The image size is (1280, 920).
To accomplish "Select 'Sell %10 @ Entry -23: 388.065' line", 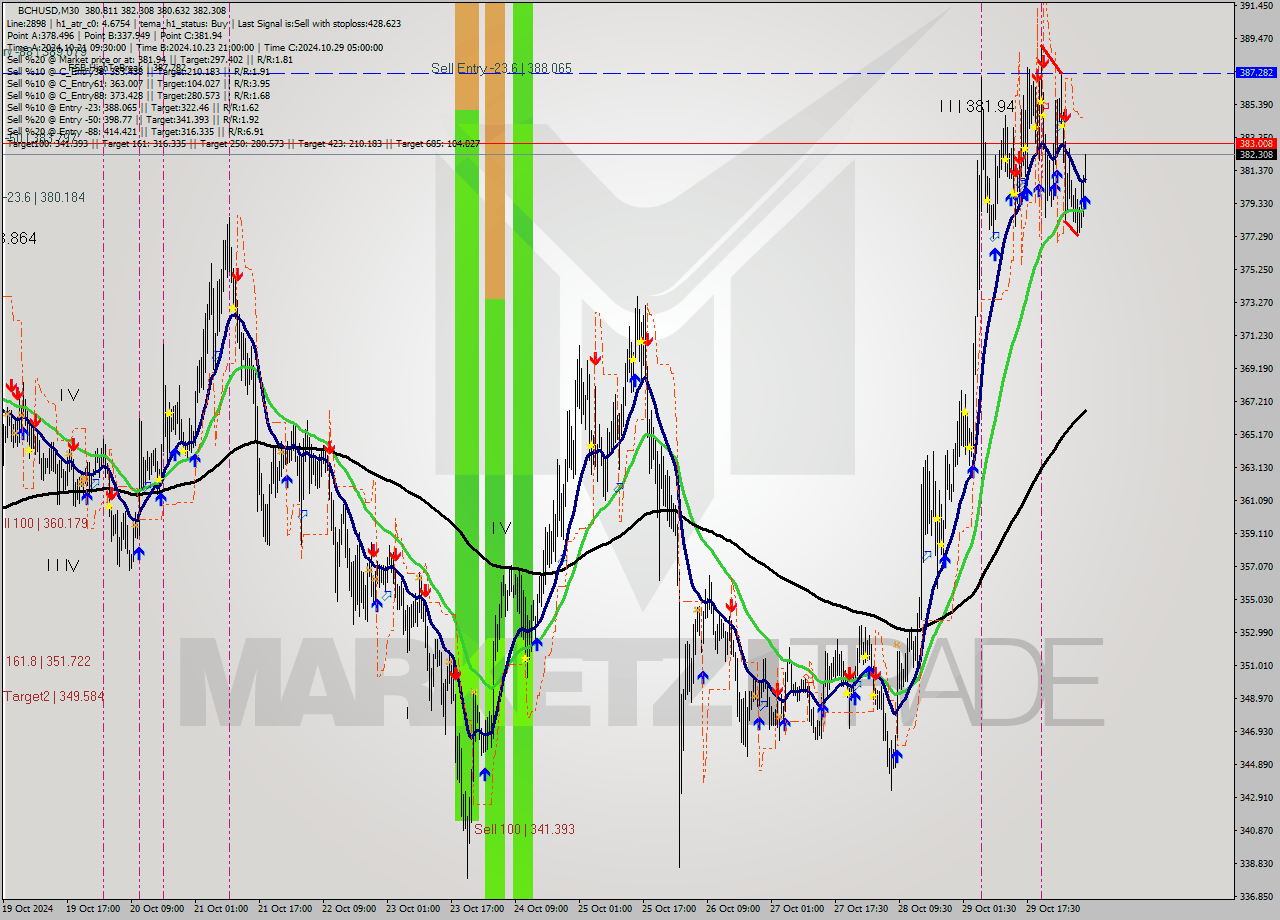I will click(x=132, y=107).
